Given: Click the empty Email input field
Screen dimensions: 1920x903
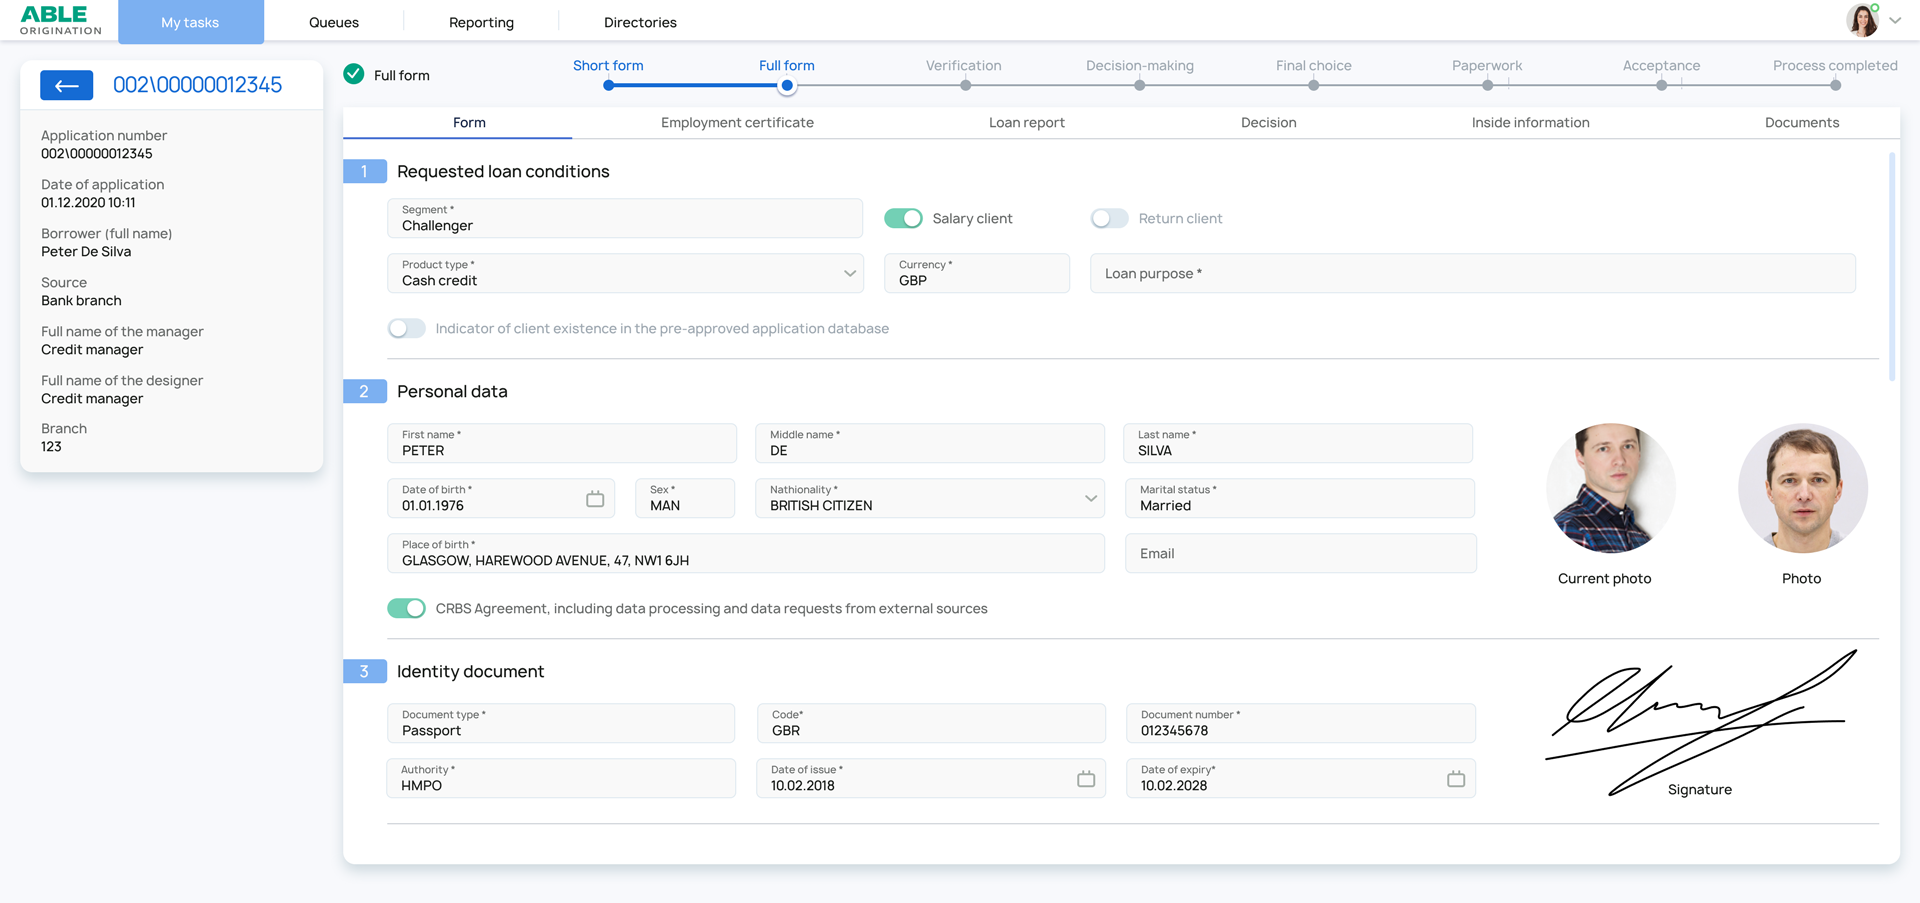Looking at the screenshot, I should tap(1299, 553).
